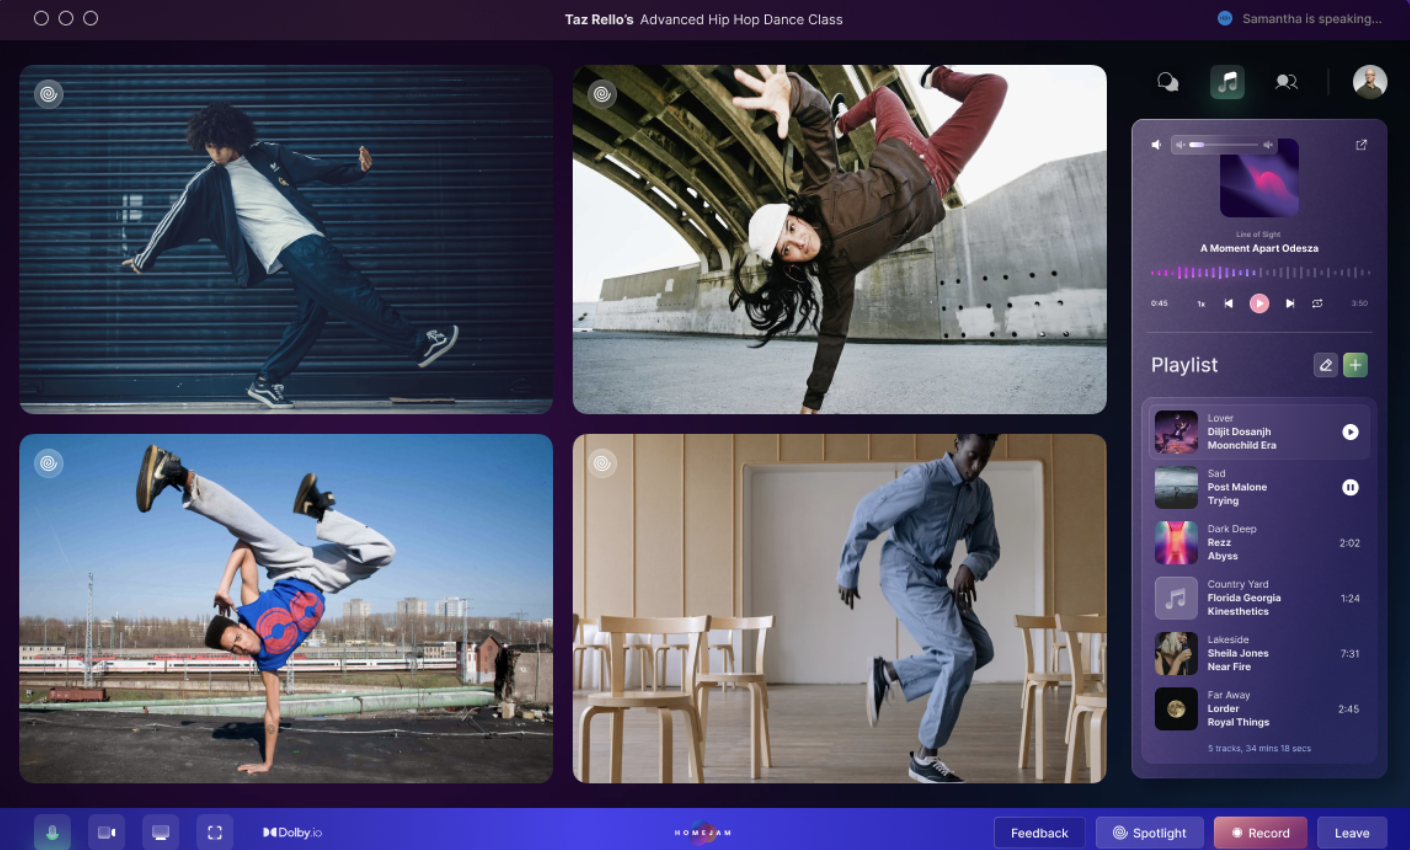Screen dimensions: 1410x850
Task: Leave the dance class
Action: 1352,833
